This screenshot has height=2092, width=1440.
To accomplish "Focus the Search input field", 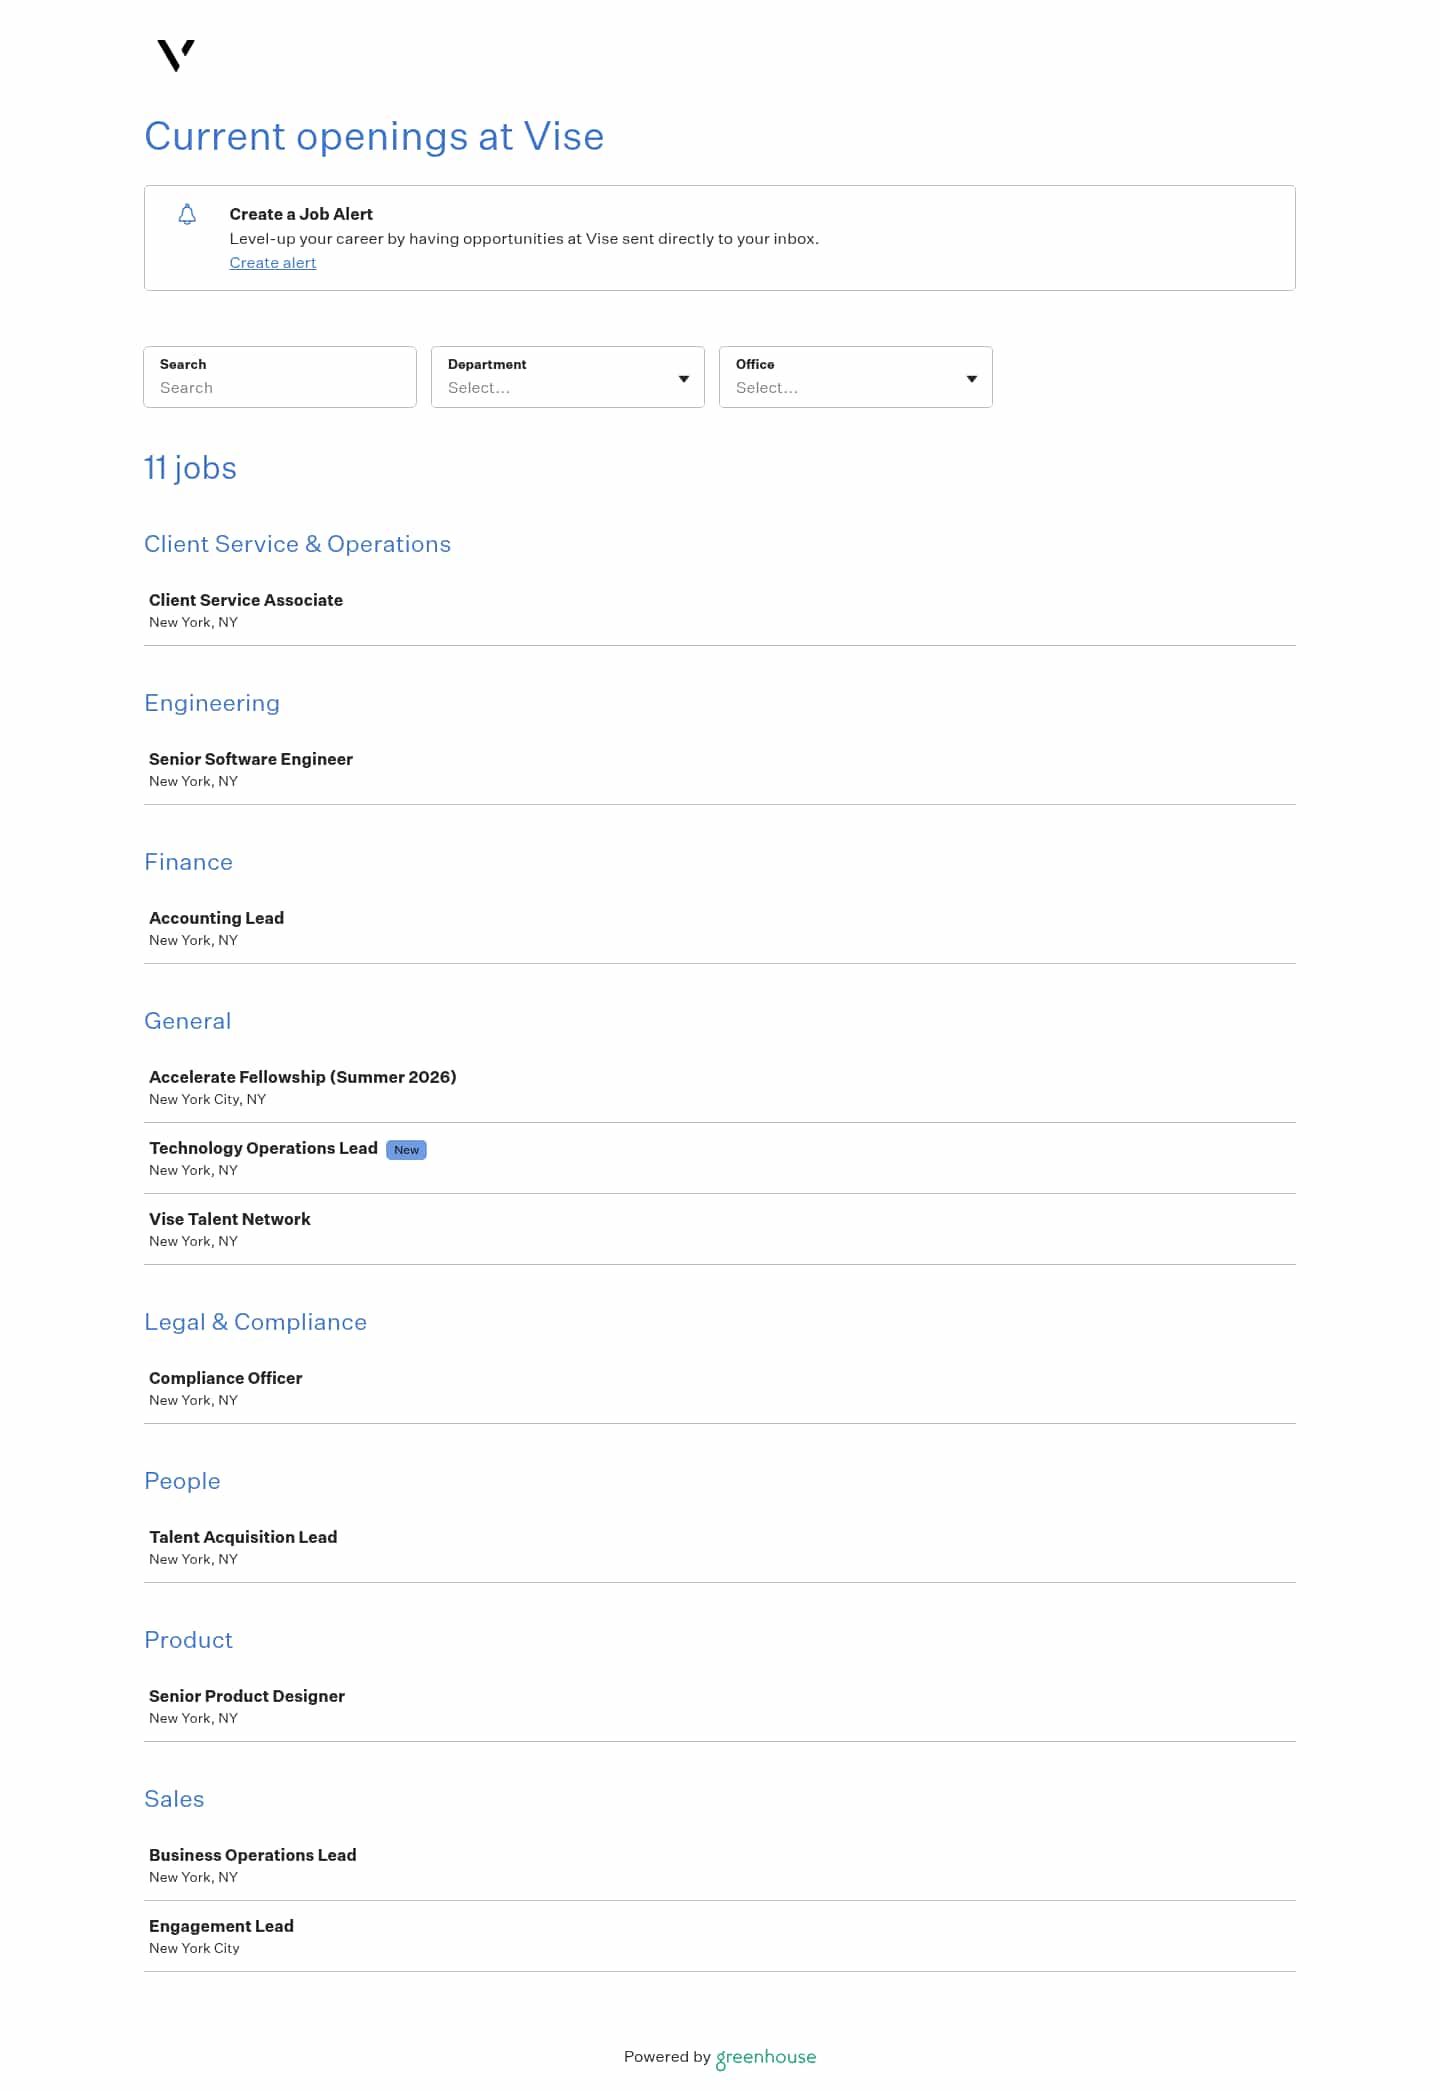I will [280, 387].
